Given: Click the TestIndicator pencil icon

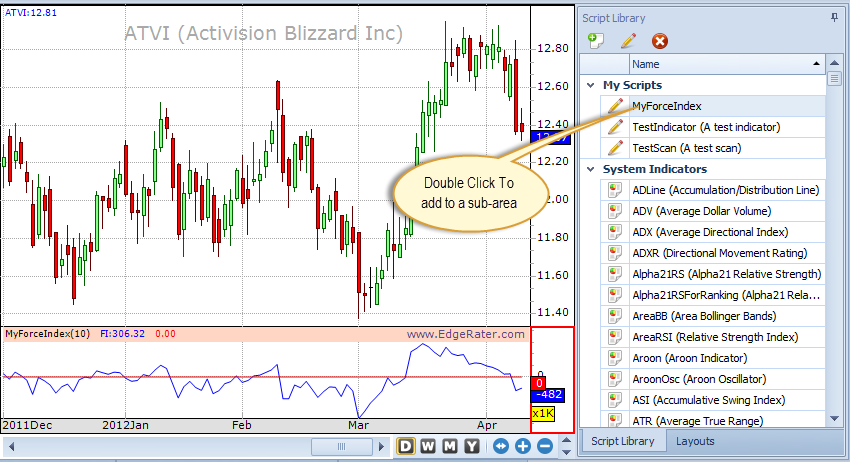Looking at the screenshot, I should point(615,127).
